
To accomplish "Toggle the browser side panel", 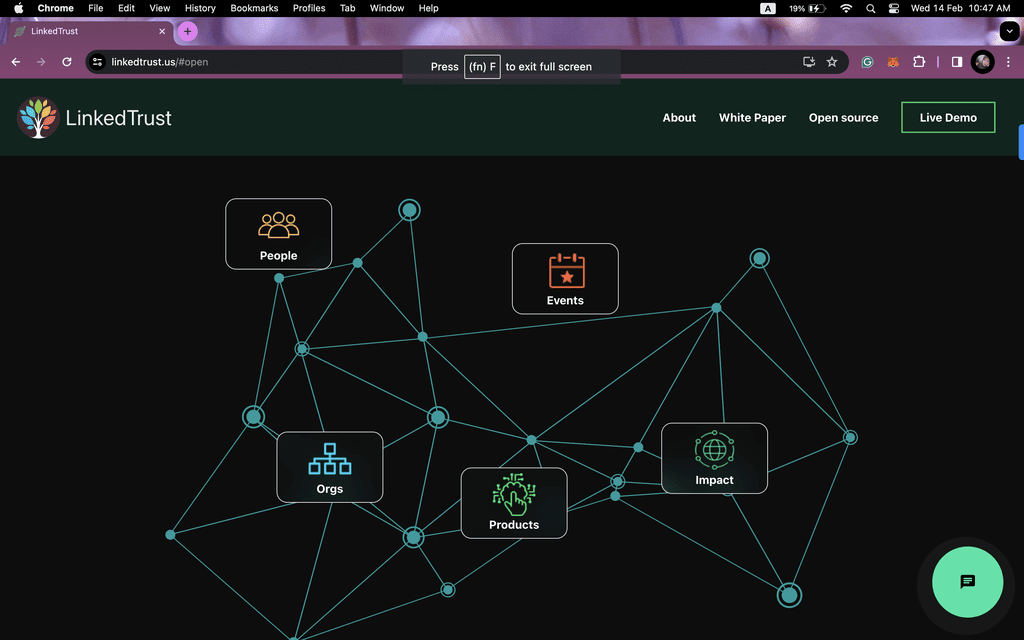I will pos(956,62).
